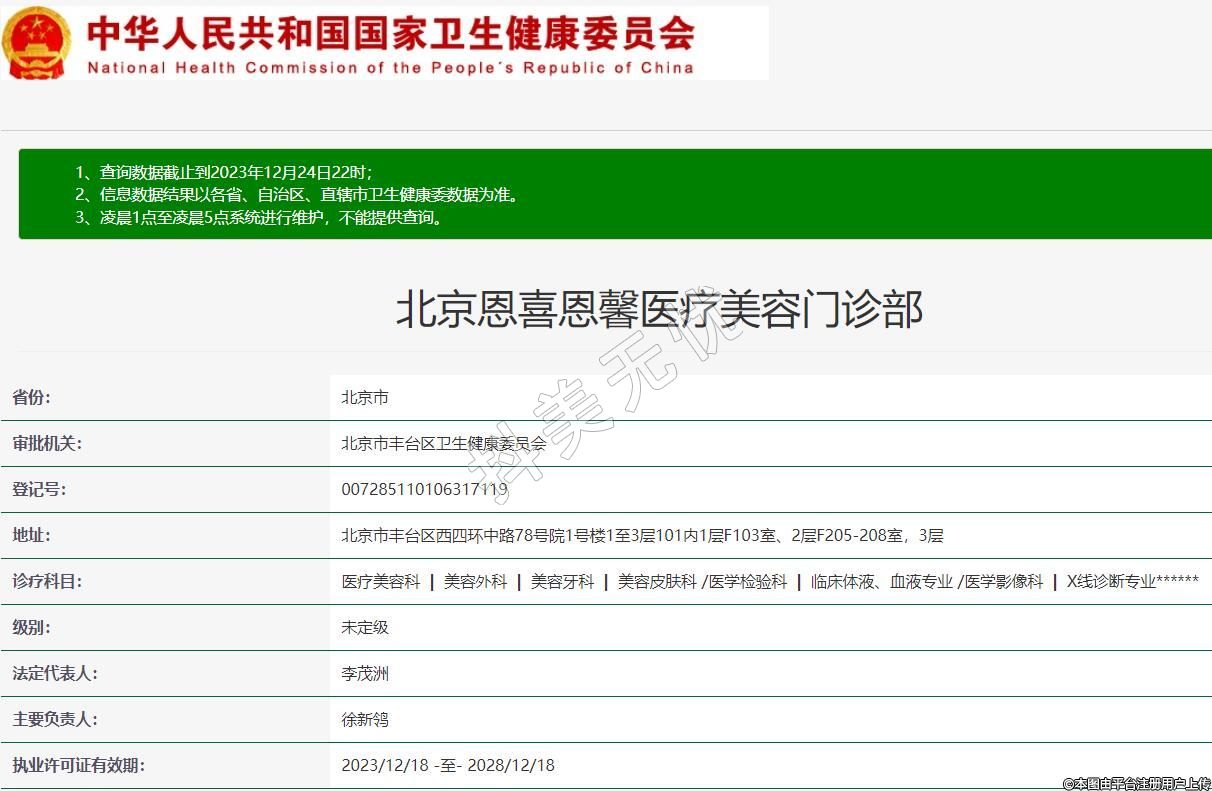Click the person in charge name 徐新鸰

point(365,719)
